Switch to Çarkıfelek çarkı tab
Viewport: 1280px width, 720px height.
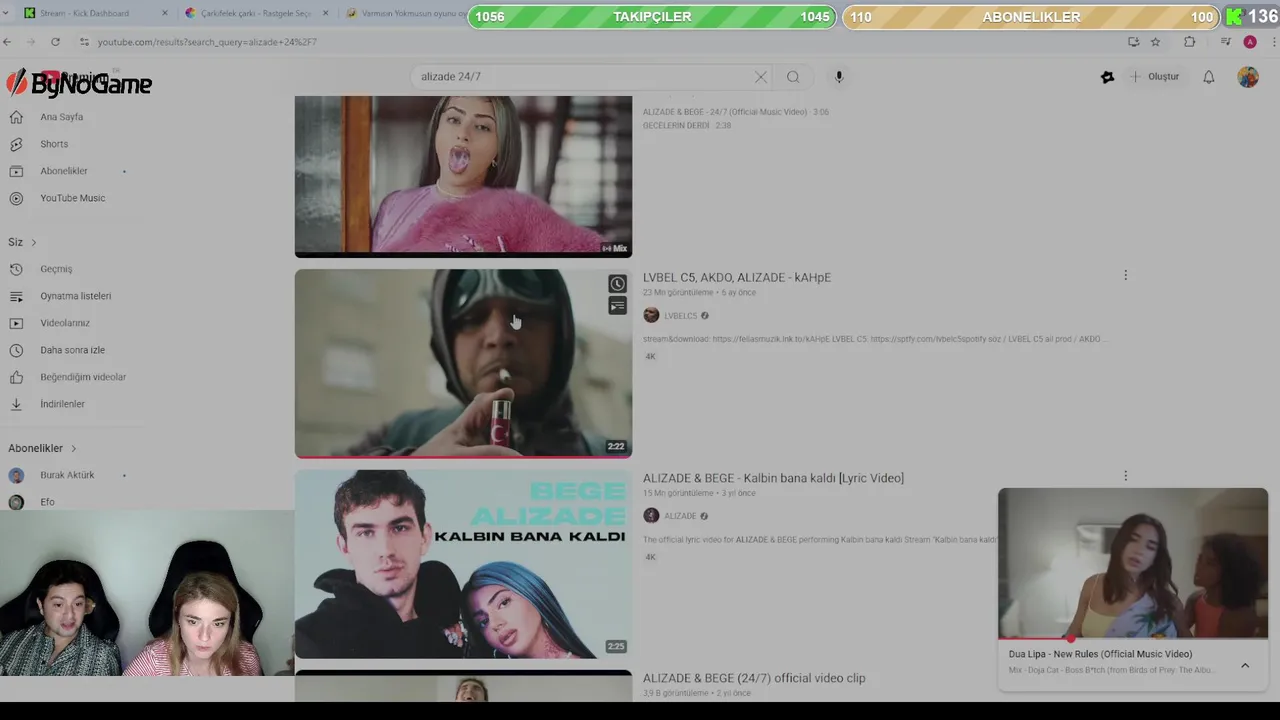[256, 14]
